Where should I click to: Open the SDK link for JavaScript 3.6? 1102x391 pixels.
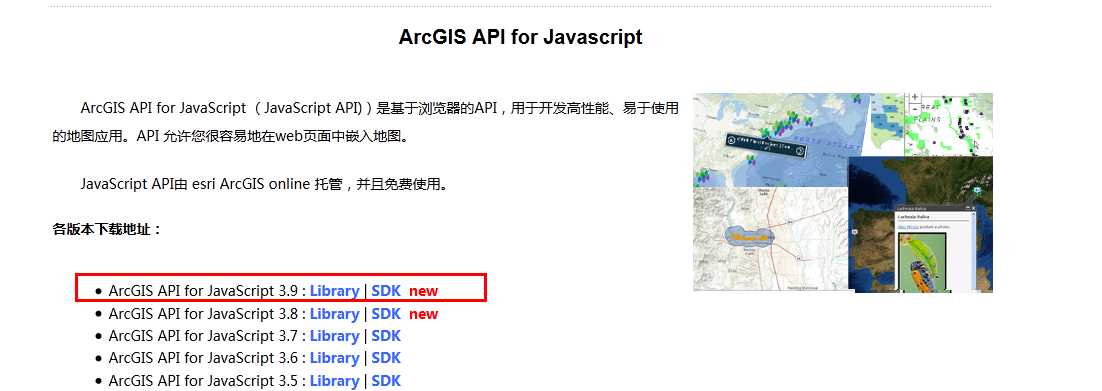[386, 358]
